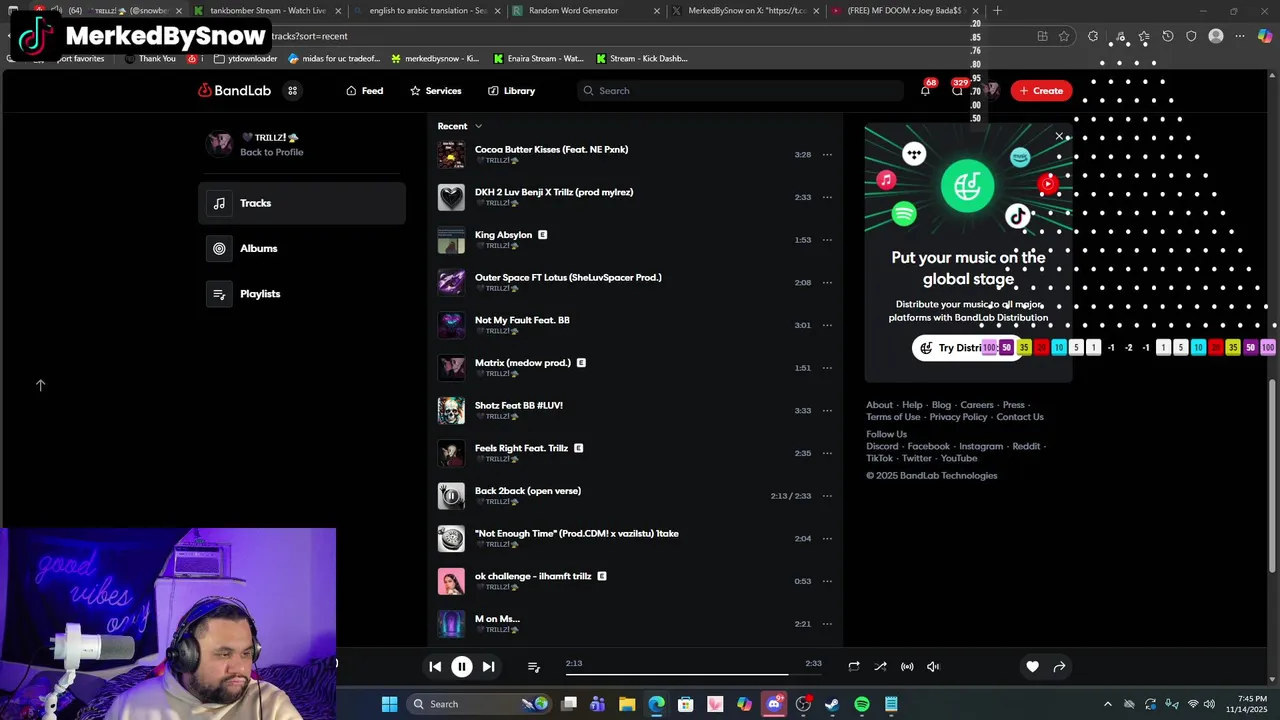1280x720 pixels.
Task: Open browser settings three-dot menu
Action: 1240,36
